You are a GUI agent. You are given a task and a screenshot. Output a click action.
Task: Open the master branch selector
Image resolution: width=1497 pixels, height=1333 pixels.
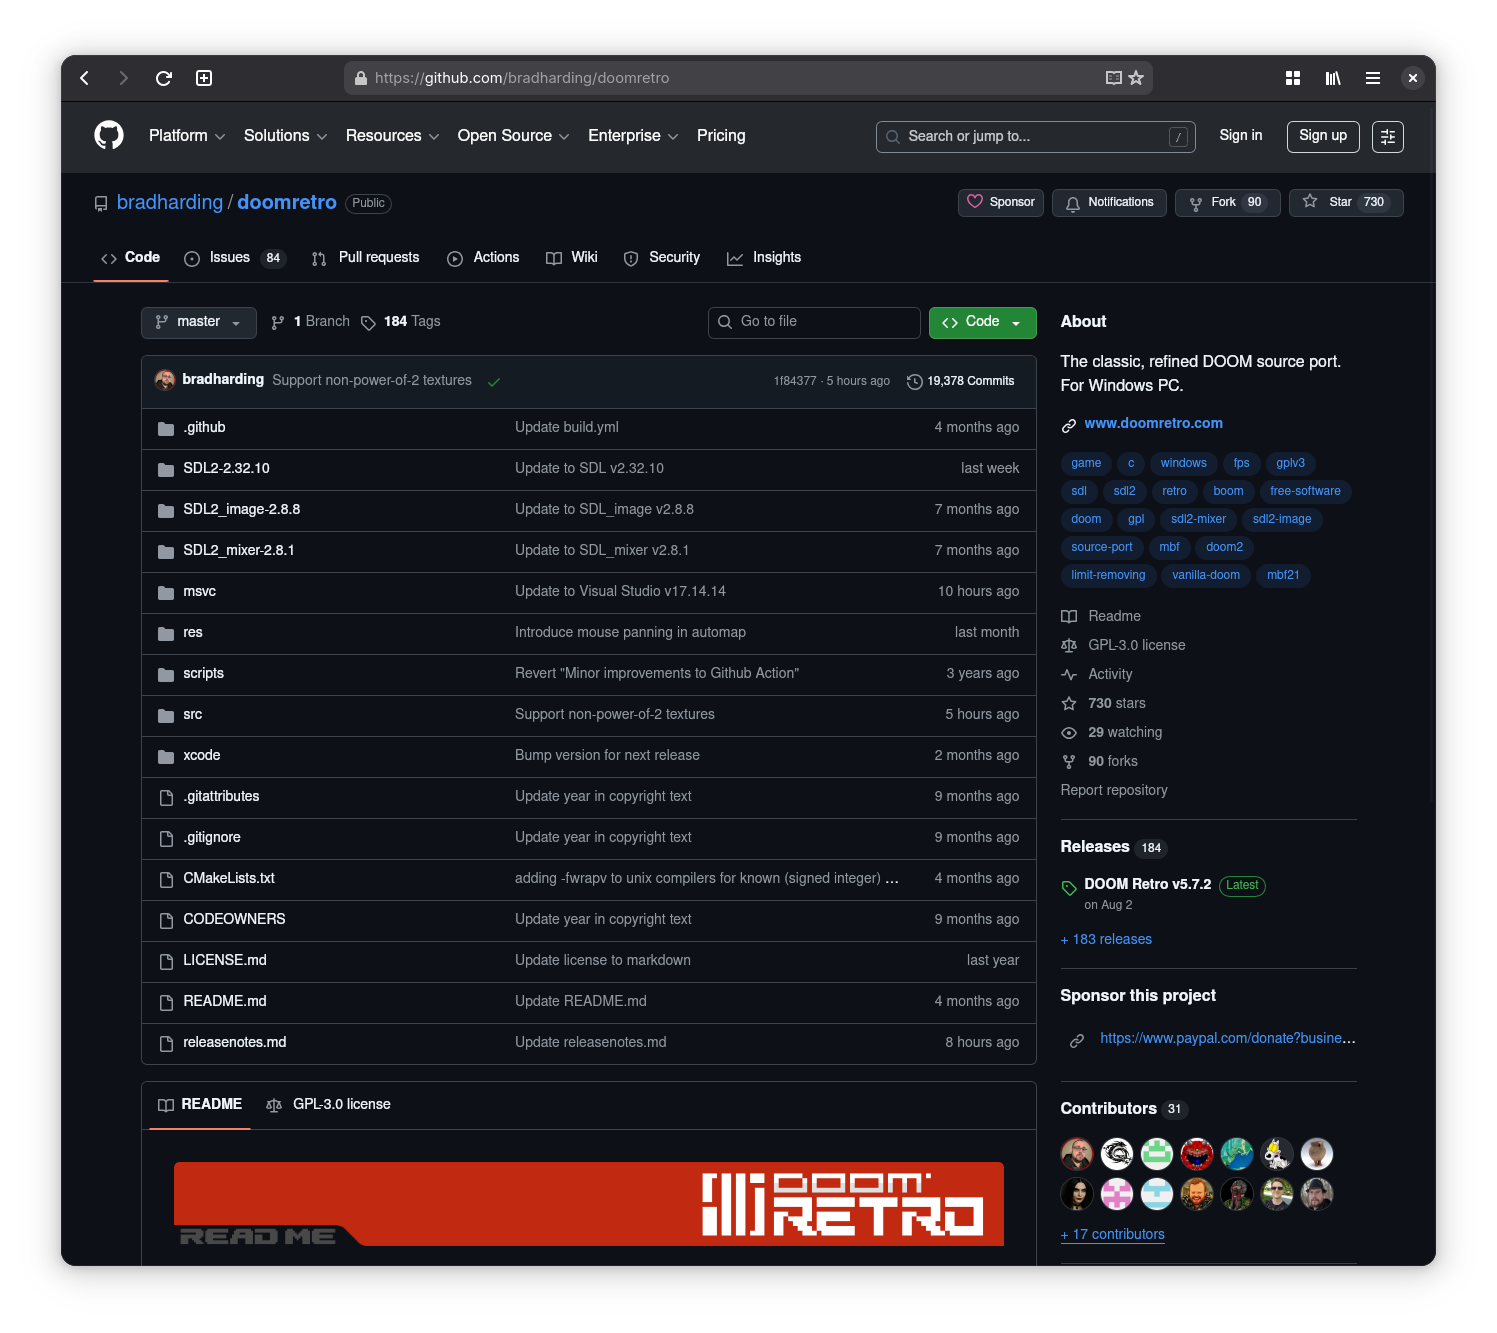point(199,322)
